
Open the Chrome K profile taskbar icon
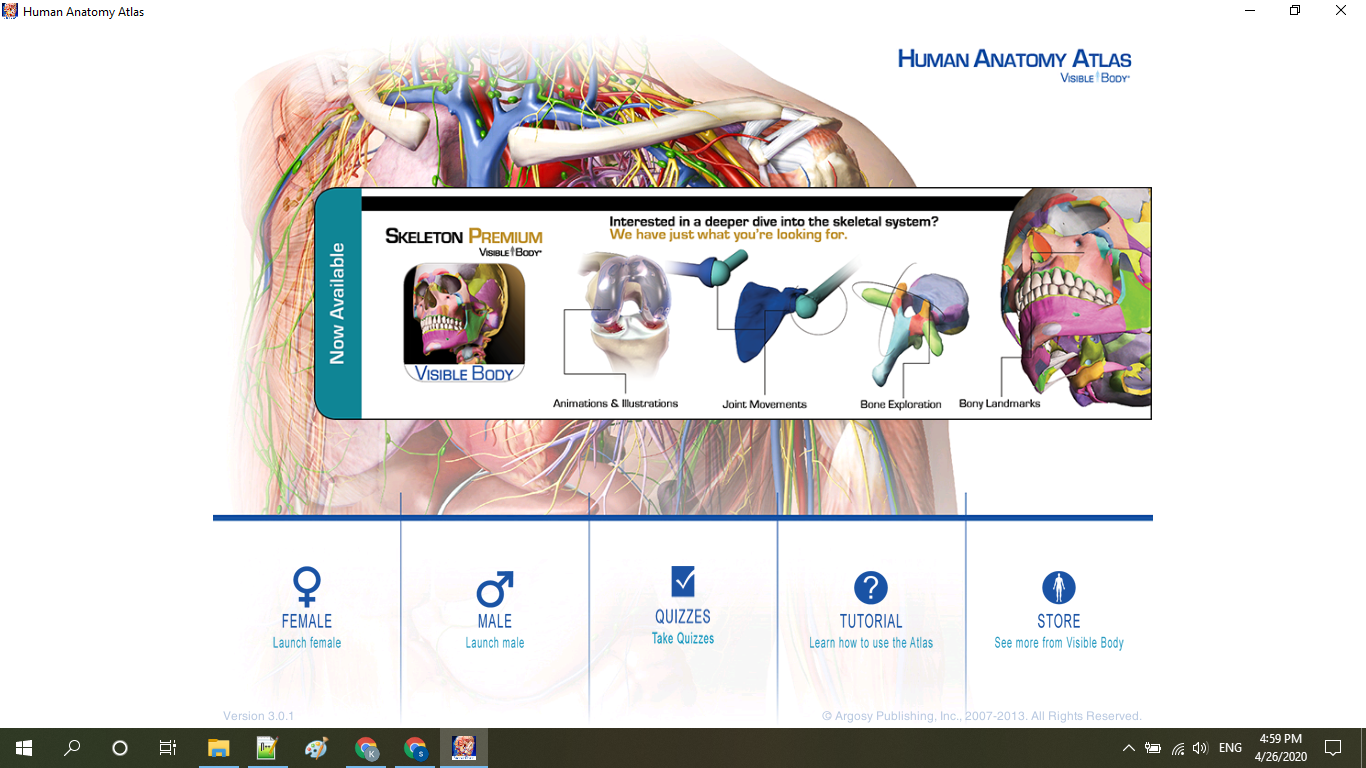366,748
